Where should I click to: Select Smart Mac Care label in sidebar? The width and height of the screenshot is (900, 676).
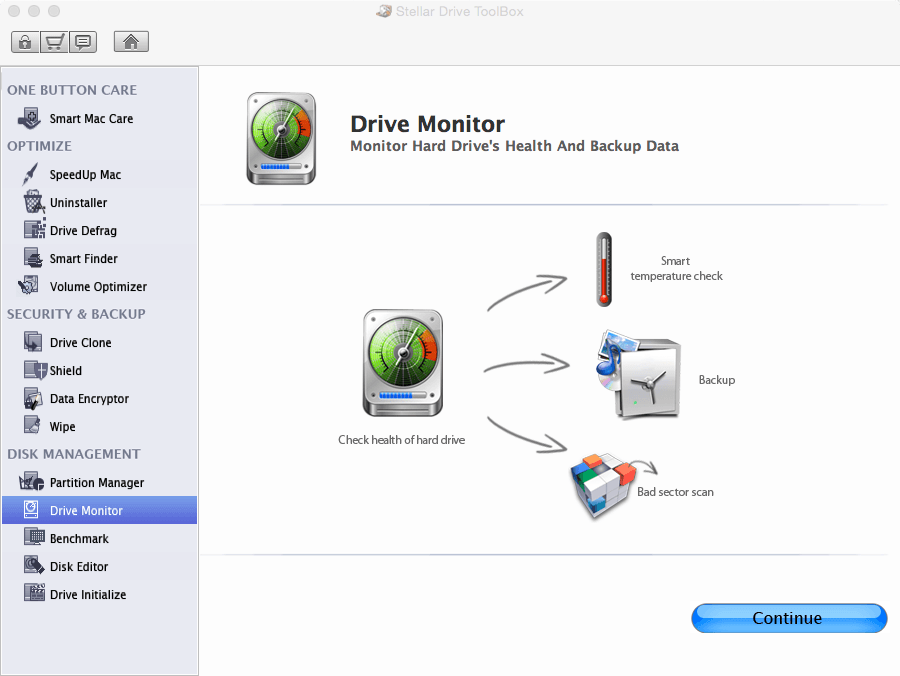pyautogui.click(x=91, y=119)
